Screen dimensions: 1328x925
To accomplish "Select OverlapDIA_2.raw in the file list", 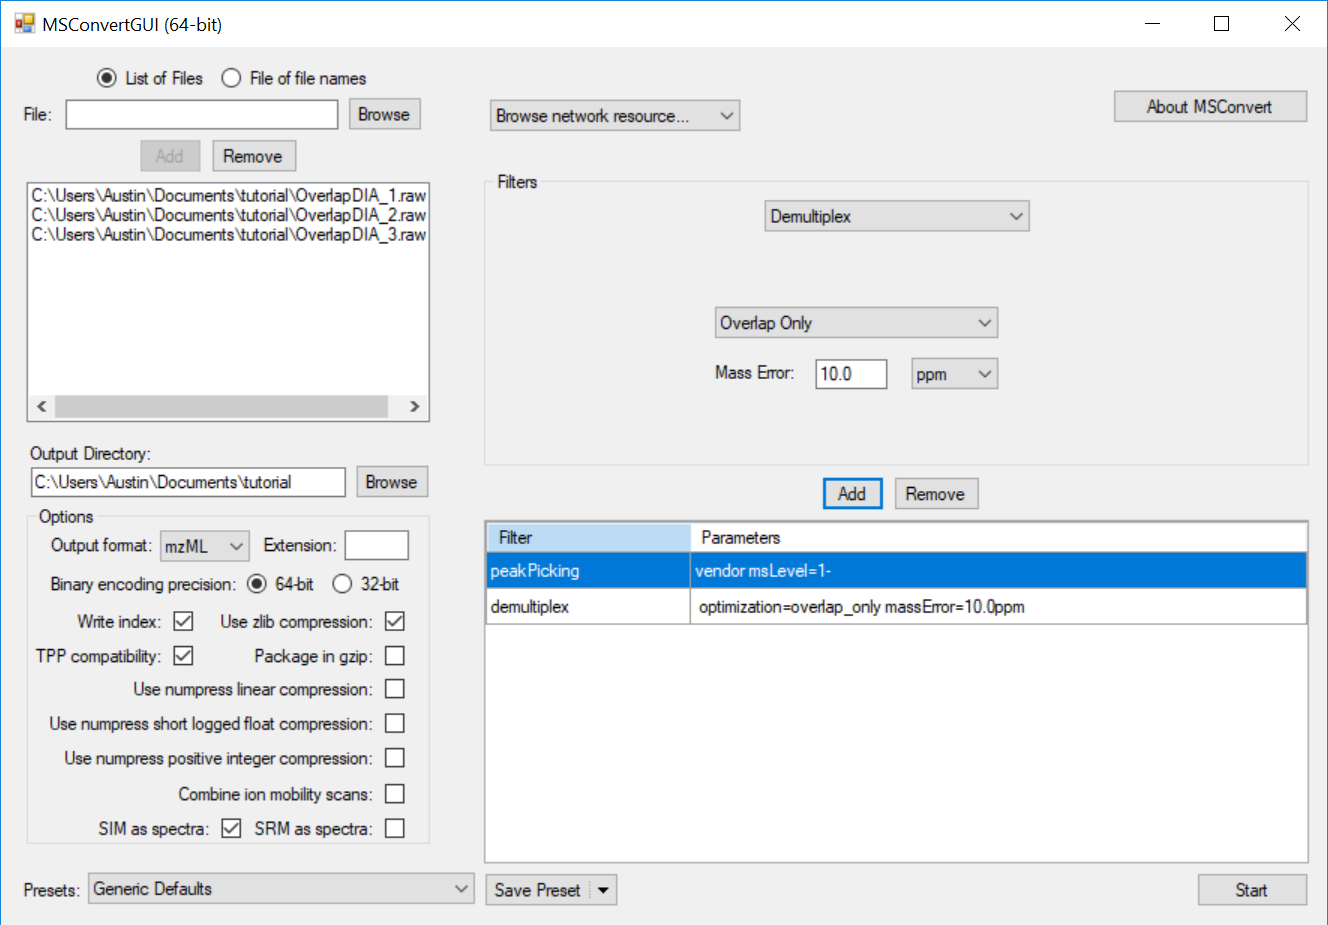I will 228,215.
